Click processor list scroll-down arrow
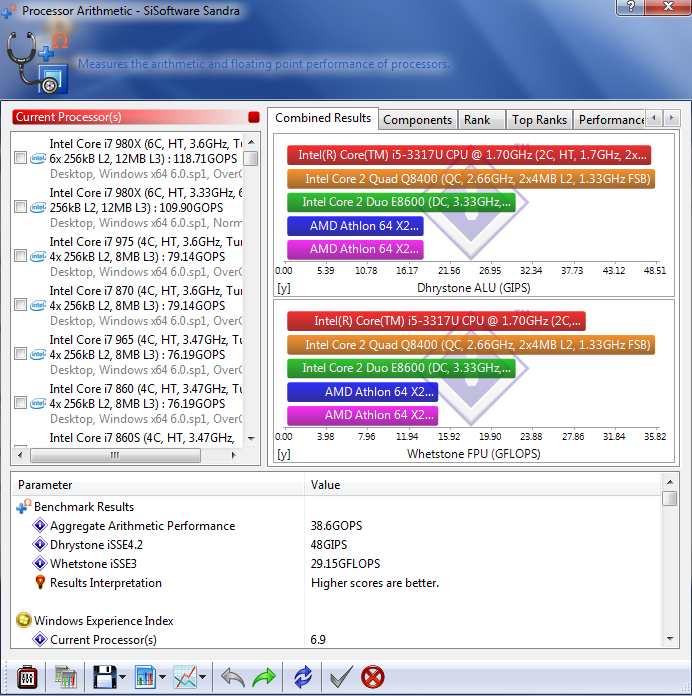 pyautogui.click(x=251, y=439)
